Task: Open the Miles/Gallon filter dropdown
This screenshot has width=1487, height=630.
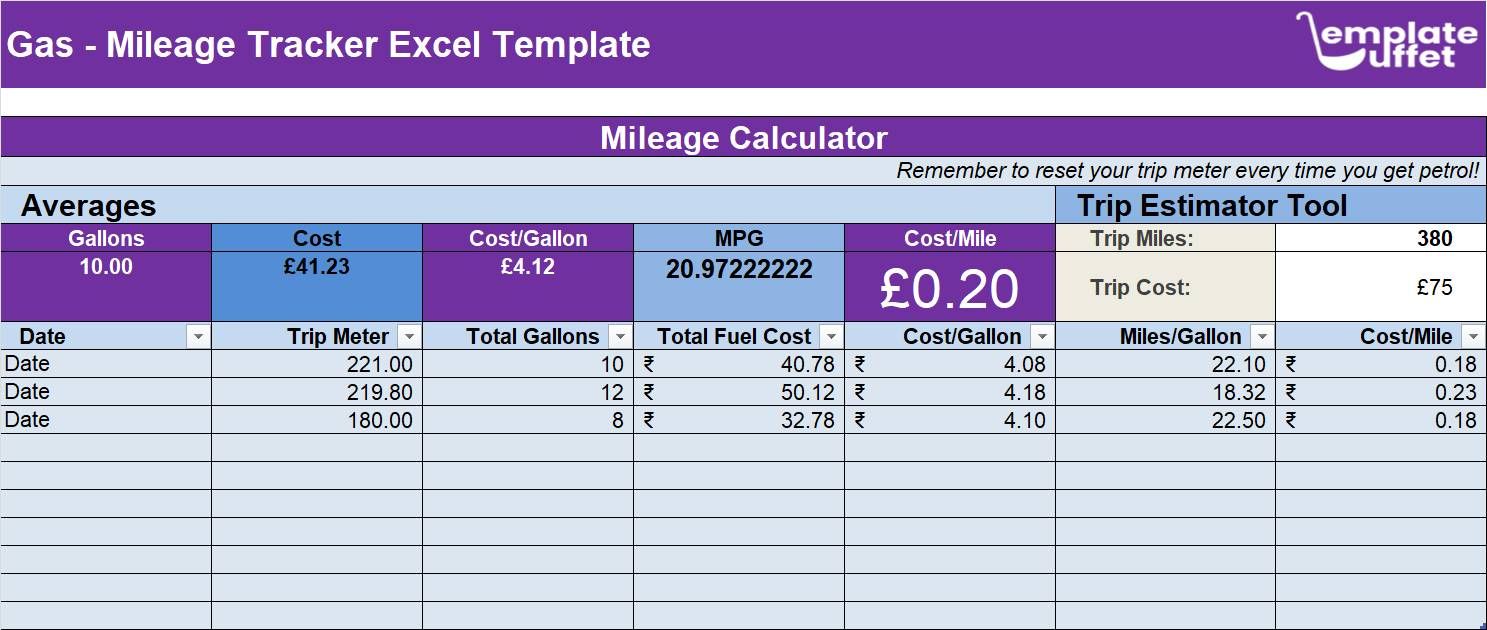Action: pyautogui.click(x=1260, y=336)
